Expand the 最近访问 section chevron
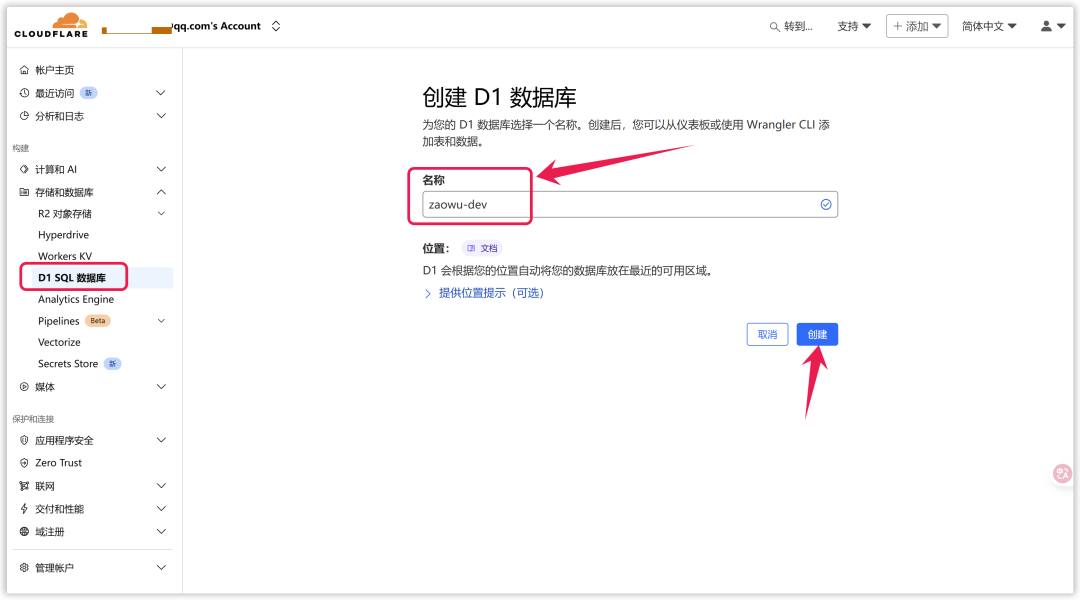 click(x=160, y=93)
